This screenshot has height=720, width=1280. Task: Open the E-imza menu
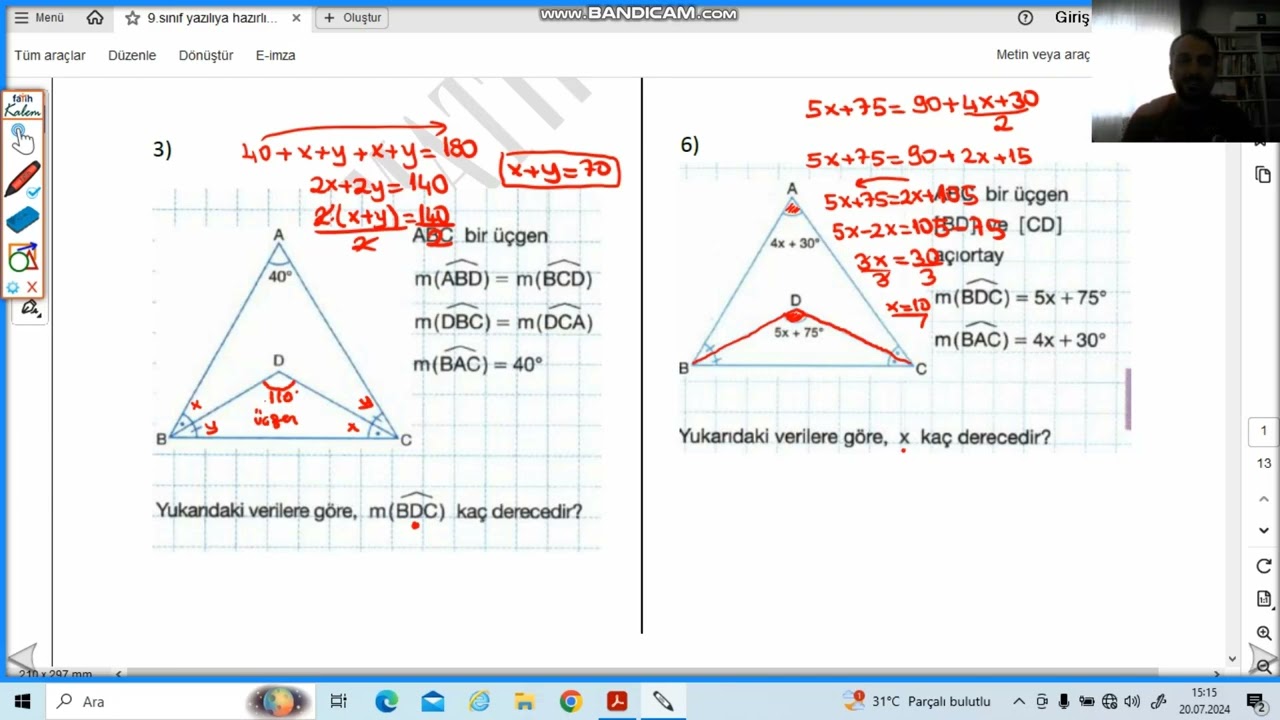pyautogui.click(x=275, y=55)
